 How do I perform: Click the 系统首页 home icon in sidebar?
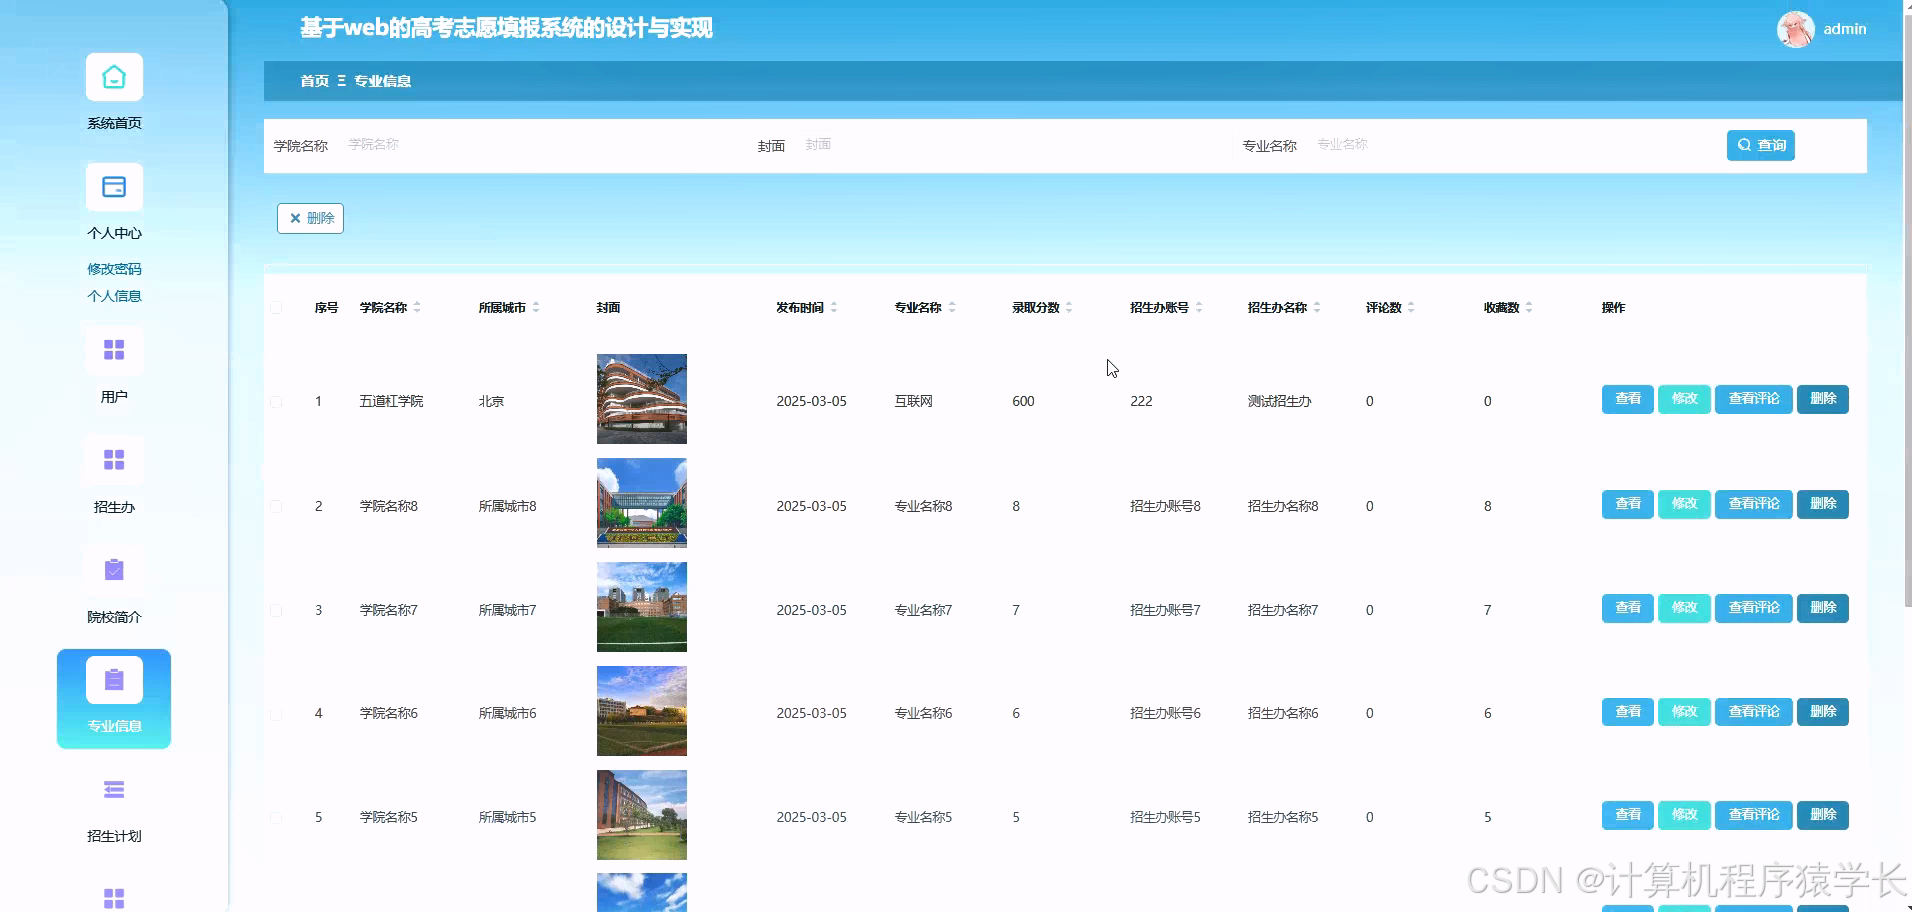[114, 76]
